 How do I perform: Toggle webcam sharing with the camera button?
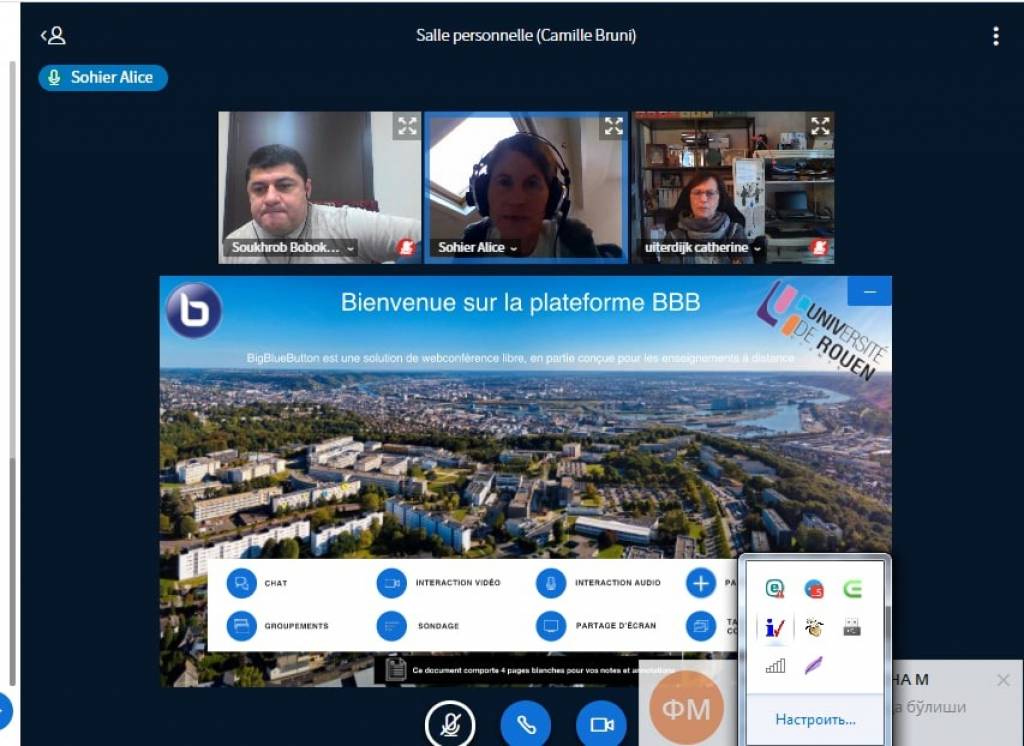coord(601,724)
